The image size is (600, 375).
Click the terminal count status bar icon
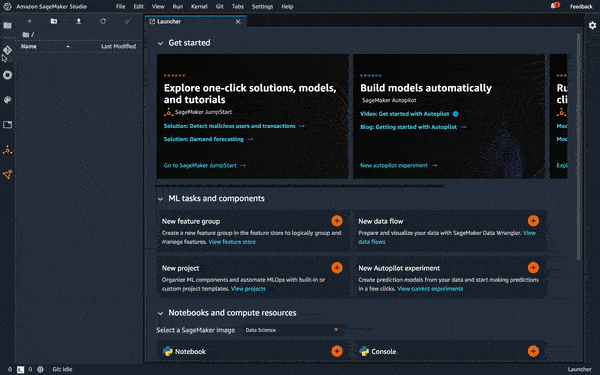tap(20, 370)
